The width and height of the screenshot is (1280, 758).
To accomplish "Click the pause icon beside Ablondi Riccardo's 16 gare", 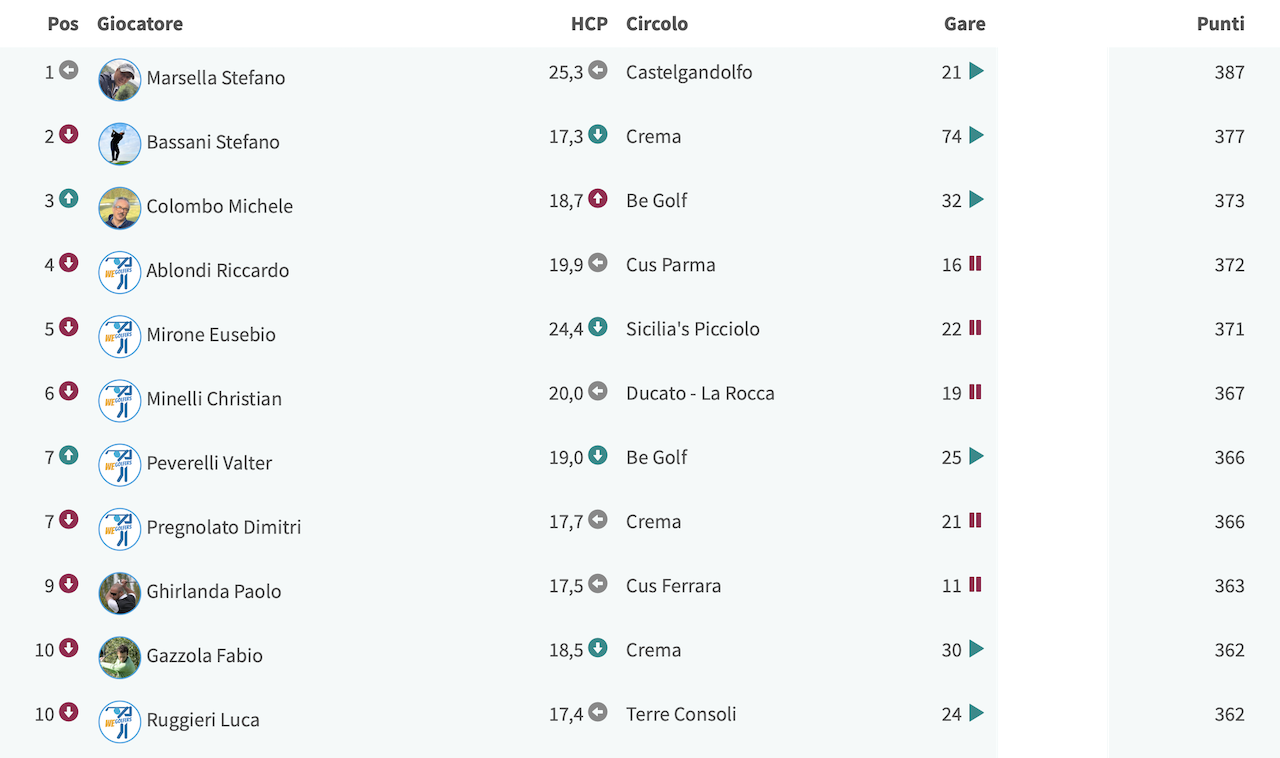I will (975, 264).
